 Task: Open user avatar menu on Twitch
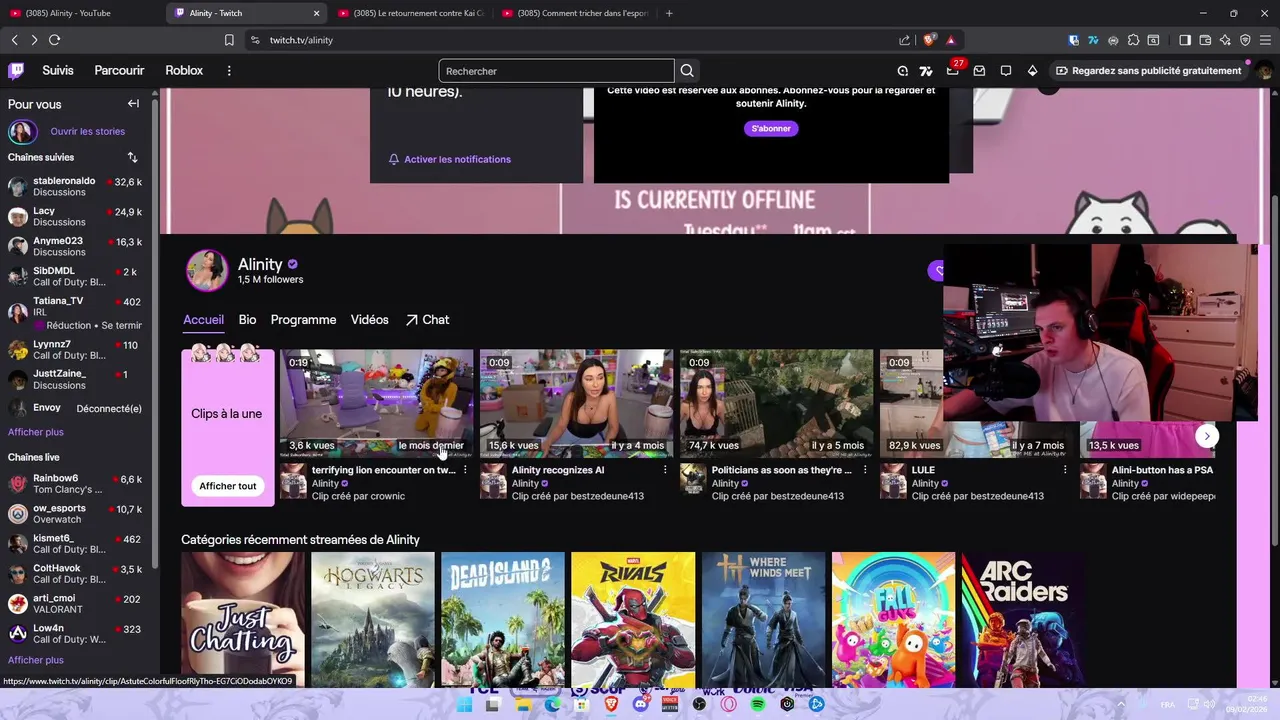pyautogui.click(x=1264, y=71)
